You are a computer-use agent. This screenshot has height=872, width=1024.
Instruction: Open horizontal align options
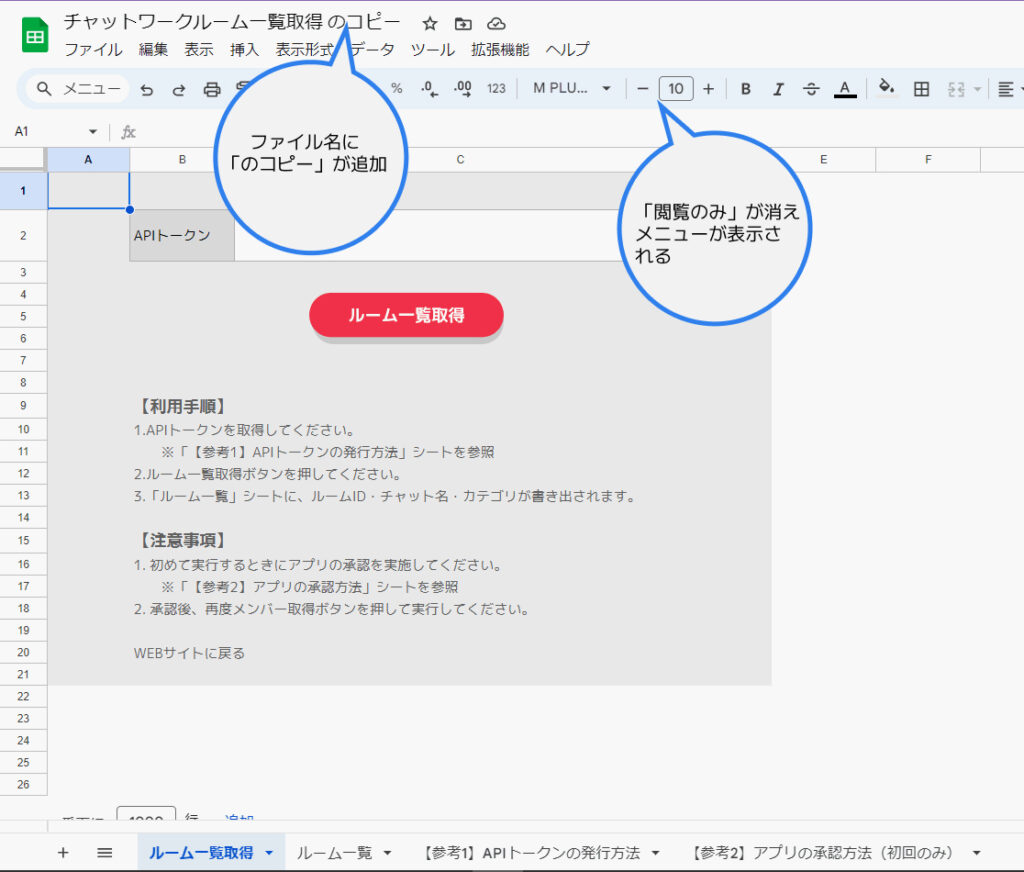click(1006, 89)
